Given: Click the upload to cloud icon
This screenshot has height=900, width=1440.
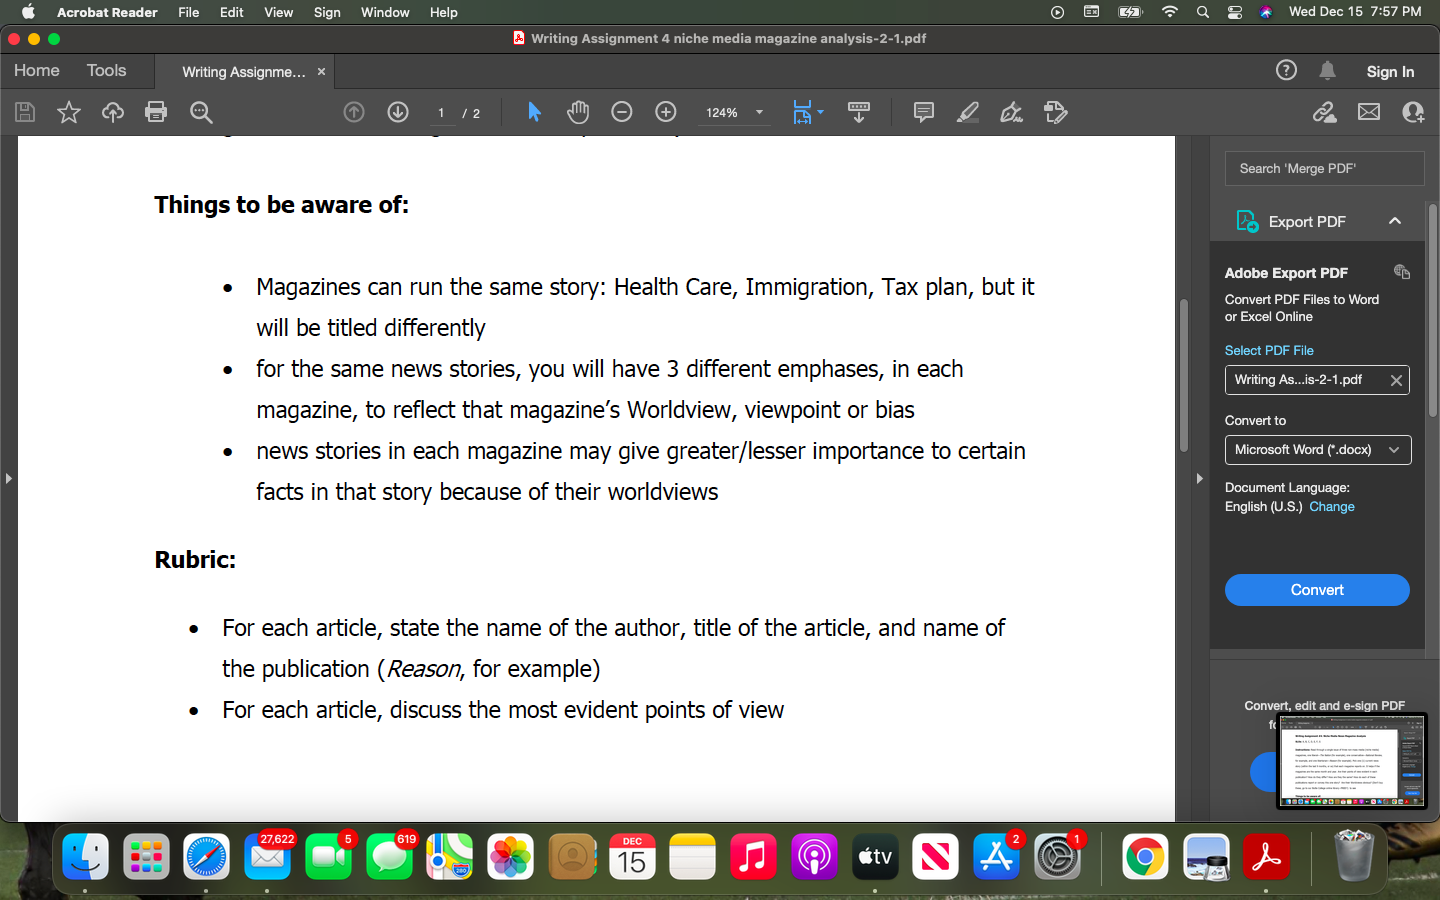Looking at the screenshot, I should click(113, 112).
